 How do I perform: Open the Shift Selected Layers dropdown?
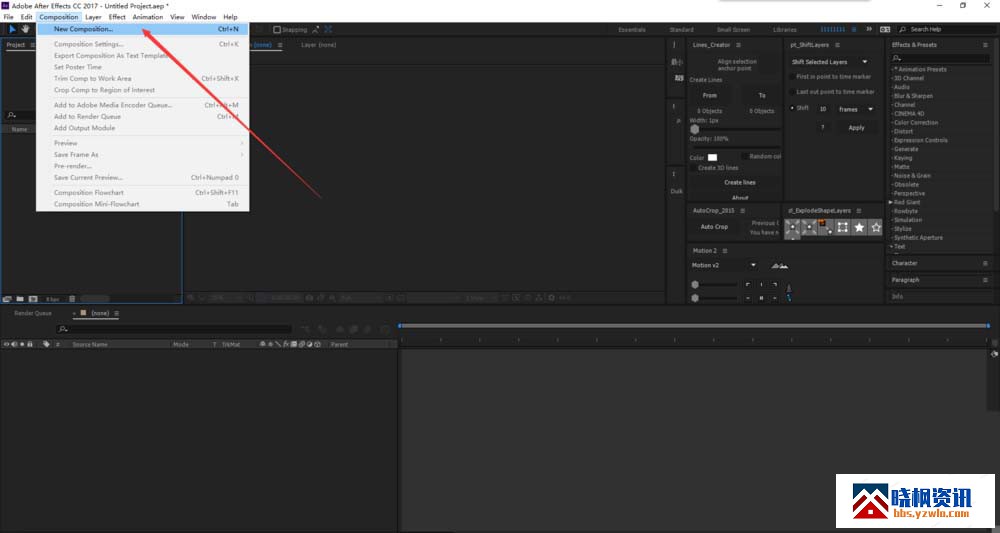pyautogui.click(x=830, y=62)
